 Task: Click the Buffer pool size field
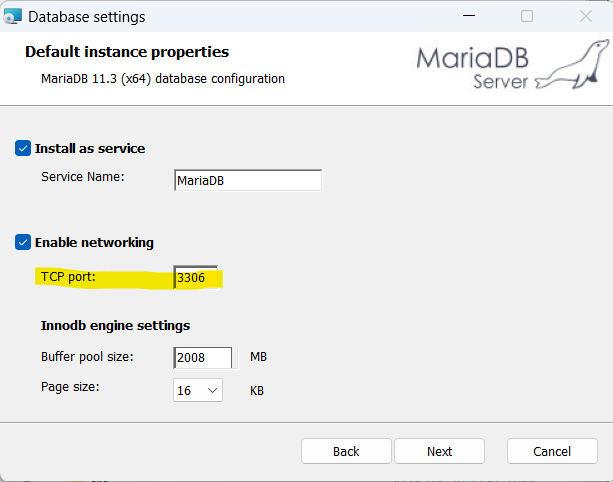tap(203, 357)
